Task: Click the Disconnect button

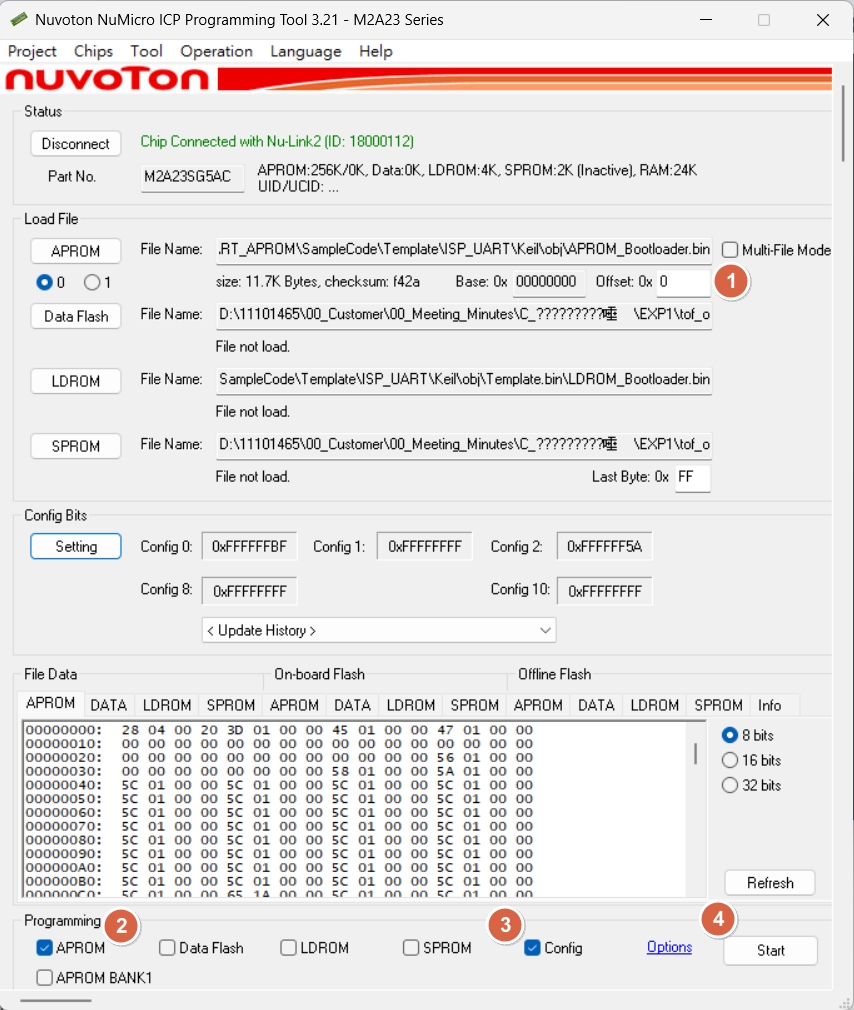Action: coord(76,143)
